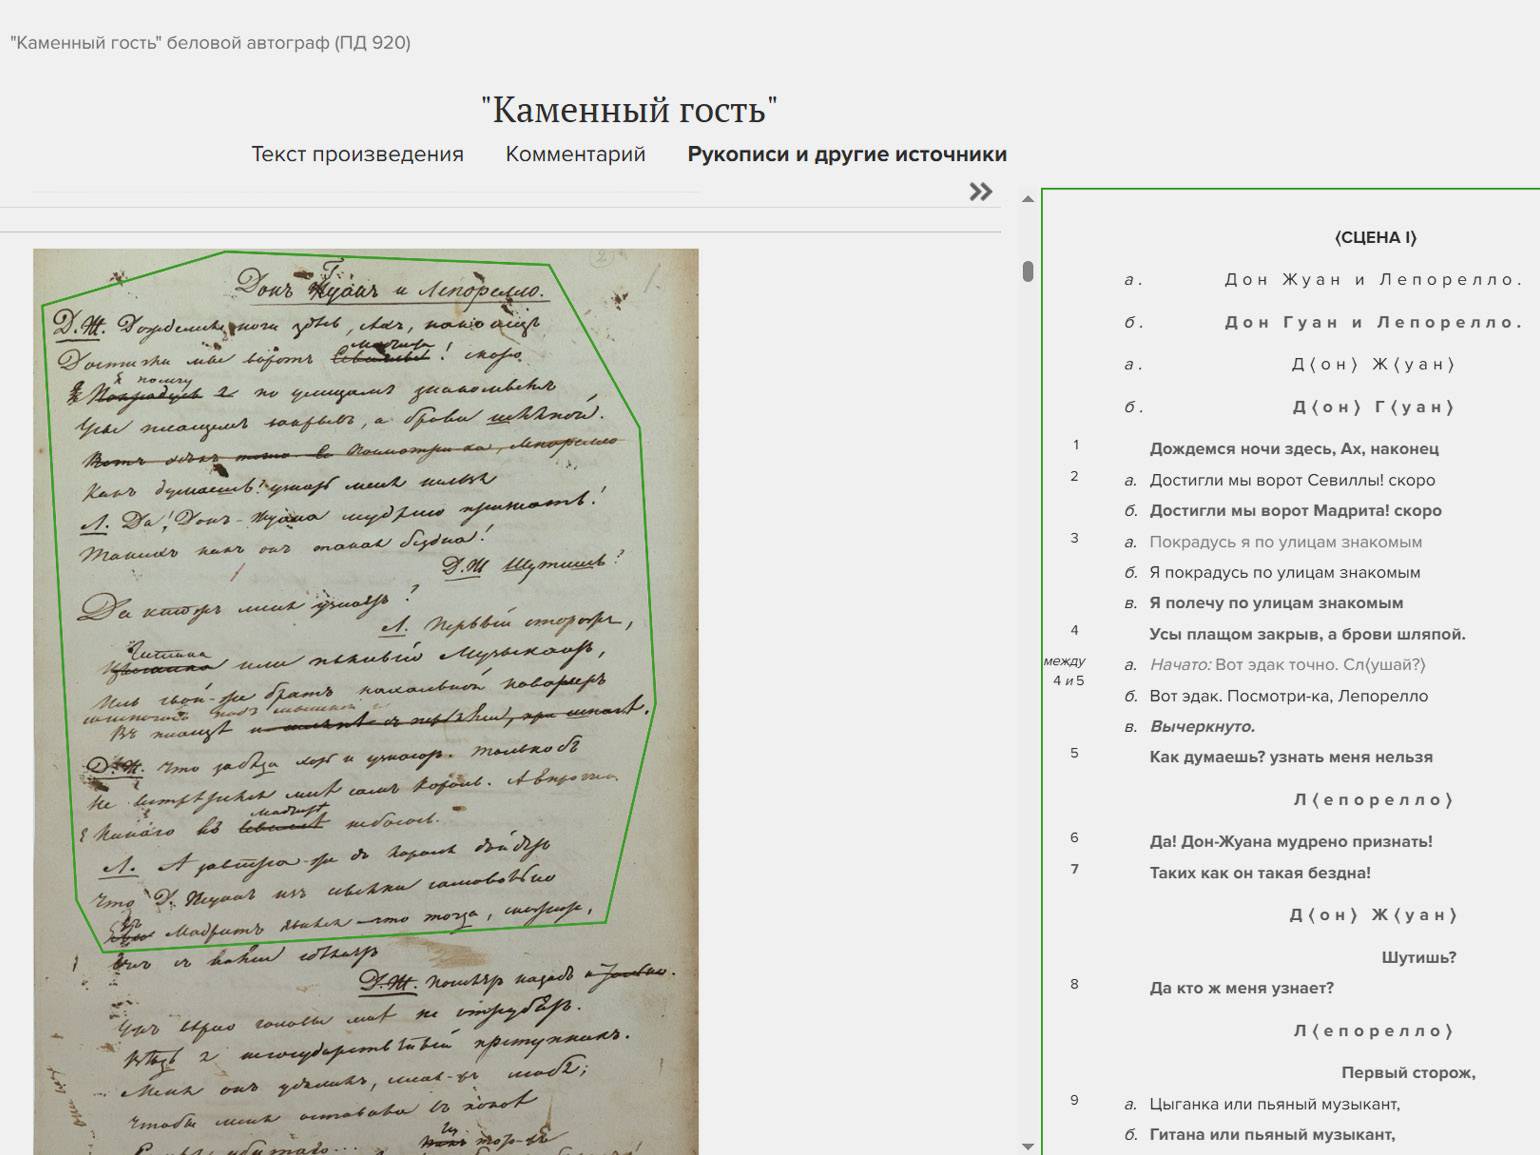Click line 'Да! Дон-Жуана мудрено признать!'
This screenshot has height=1155, width=1540.
click(1290, 842)
